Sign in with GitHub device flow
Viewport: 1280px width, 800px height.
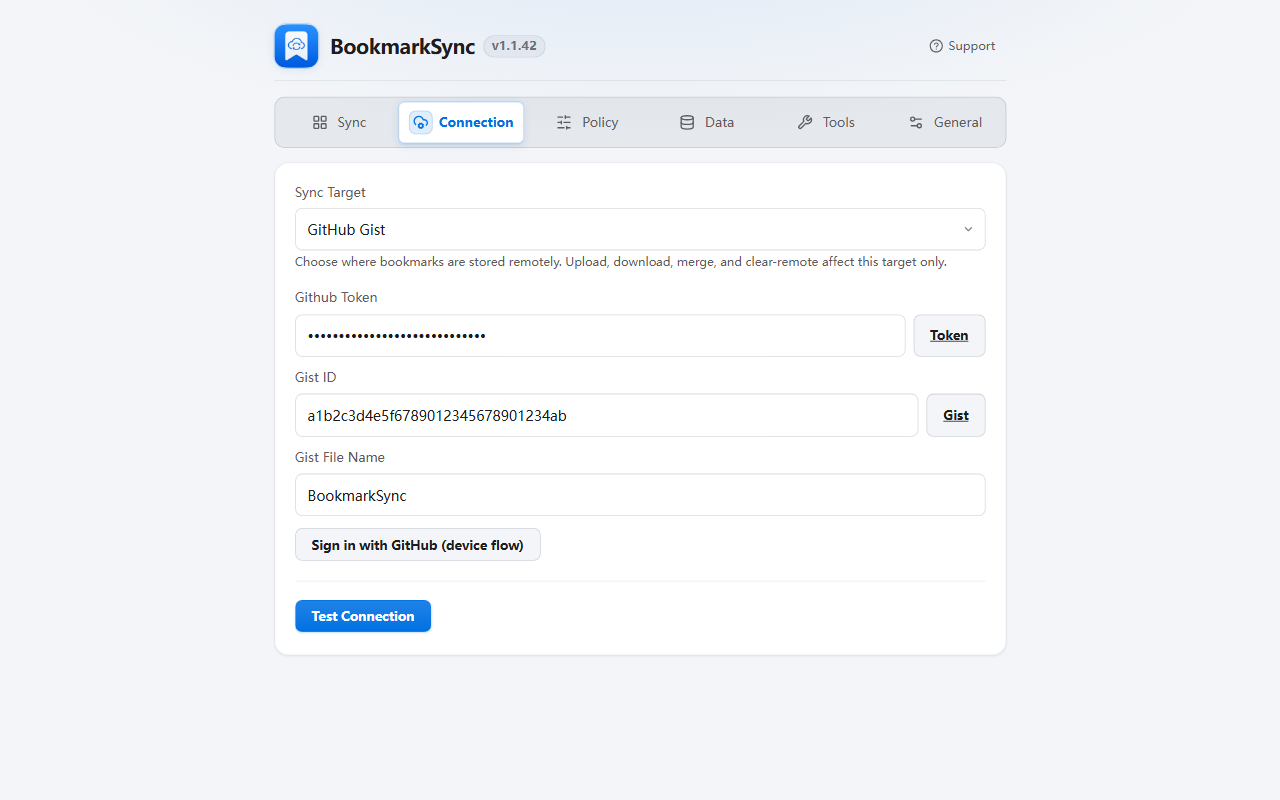point(418,545)
